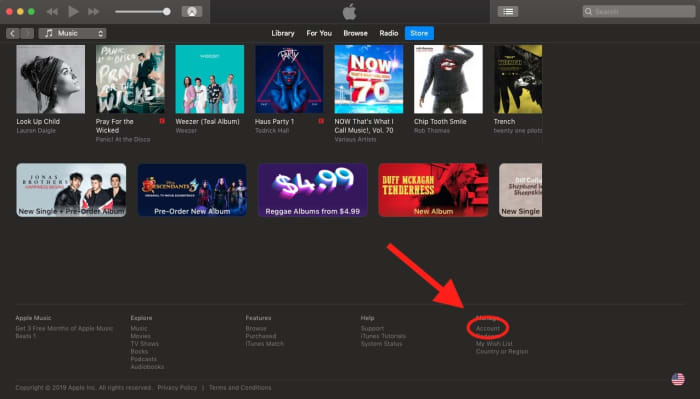The height and width of the screenshot is (399, 700).
Task: Open the Duff McKagan Tenderness banner
Action: point(433,190)
